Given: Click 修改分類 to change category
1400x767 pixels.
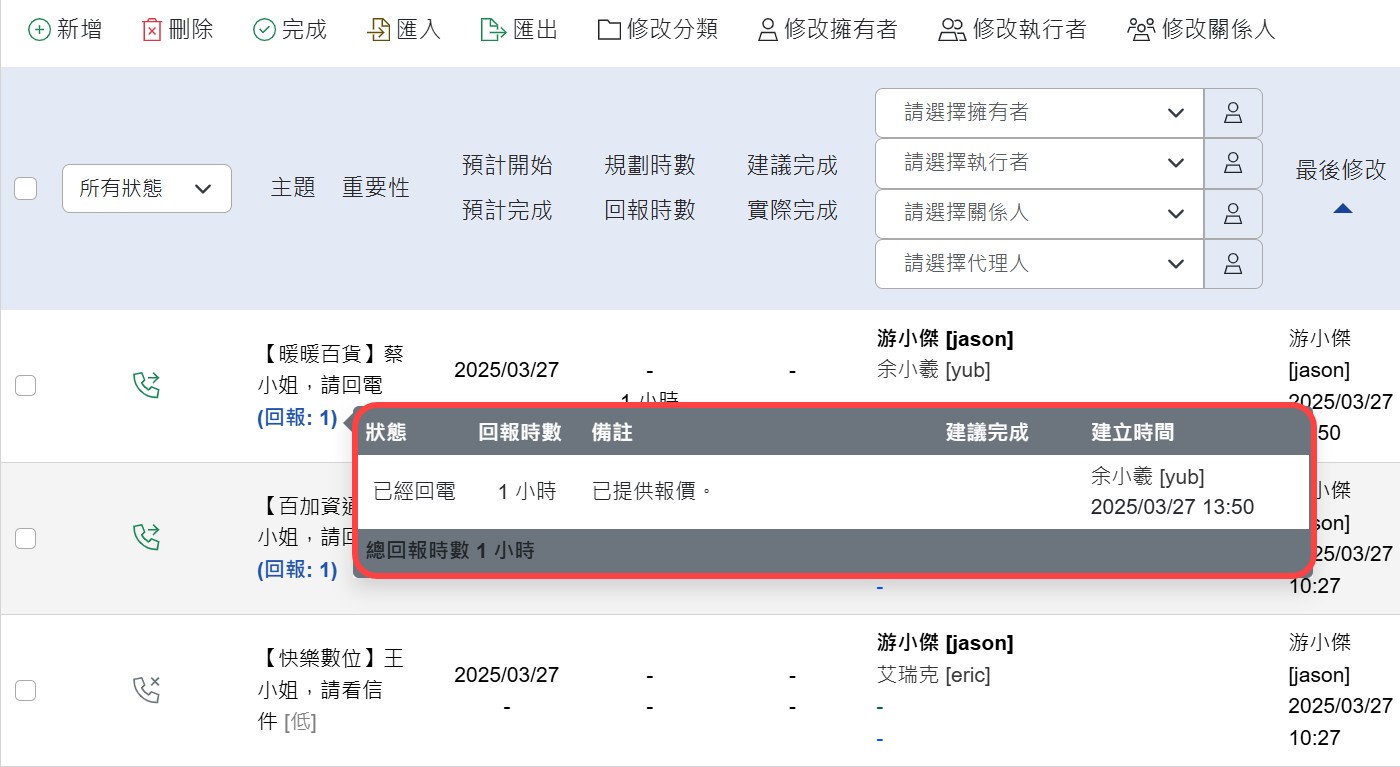Looking at the screenshot, I should 658,30.
